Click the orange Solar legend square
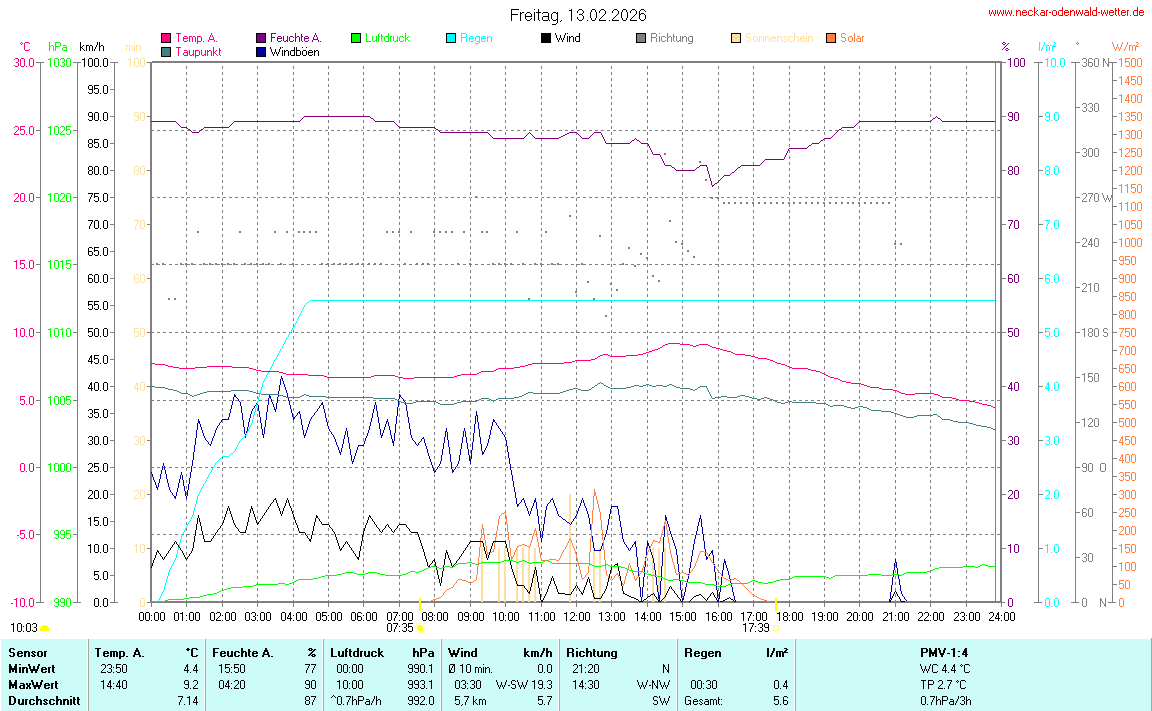The width and height of the screenshot is (1152, 711). (831, 38)
